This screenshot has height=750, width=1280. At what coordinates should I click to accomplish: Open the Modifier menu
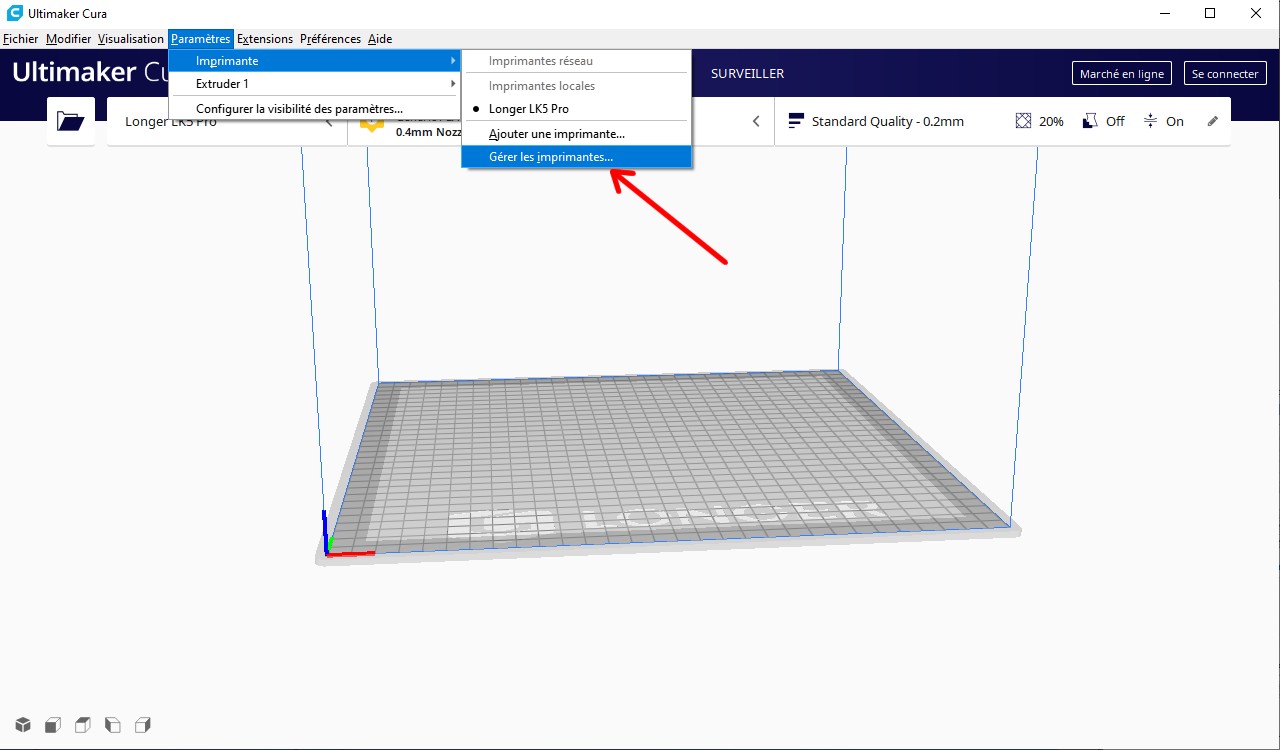click(68, 39)
